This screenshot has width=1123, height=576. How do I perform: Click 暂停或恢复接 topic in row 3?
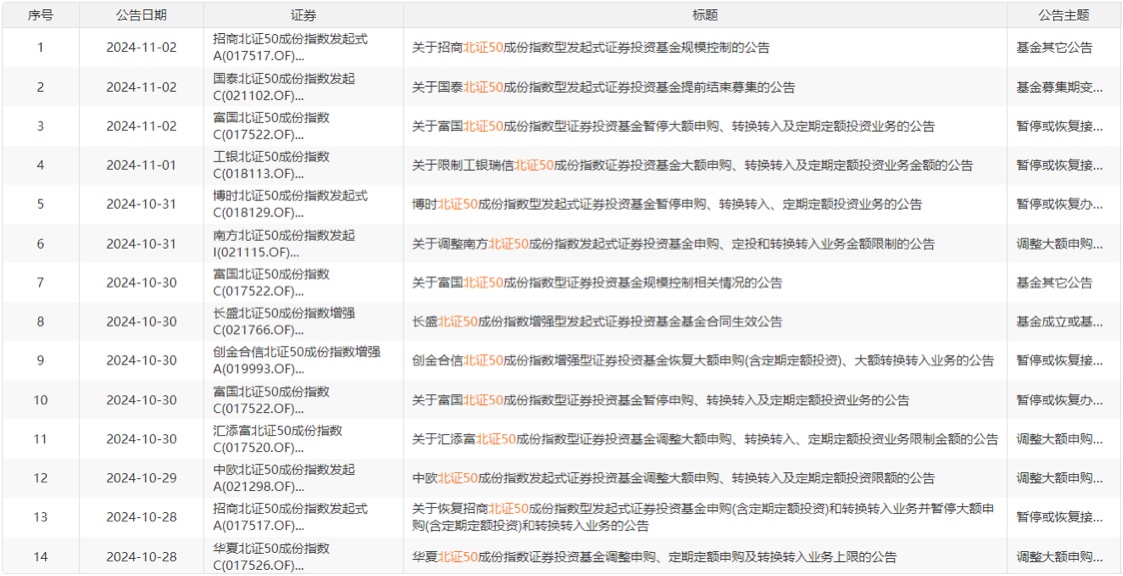(1059, 127)
